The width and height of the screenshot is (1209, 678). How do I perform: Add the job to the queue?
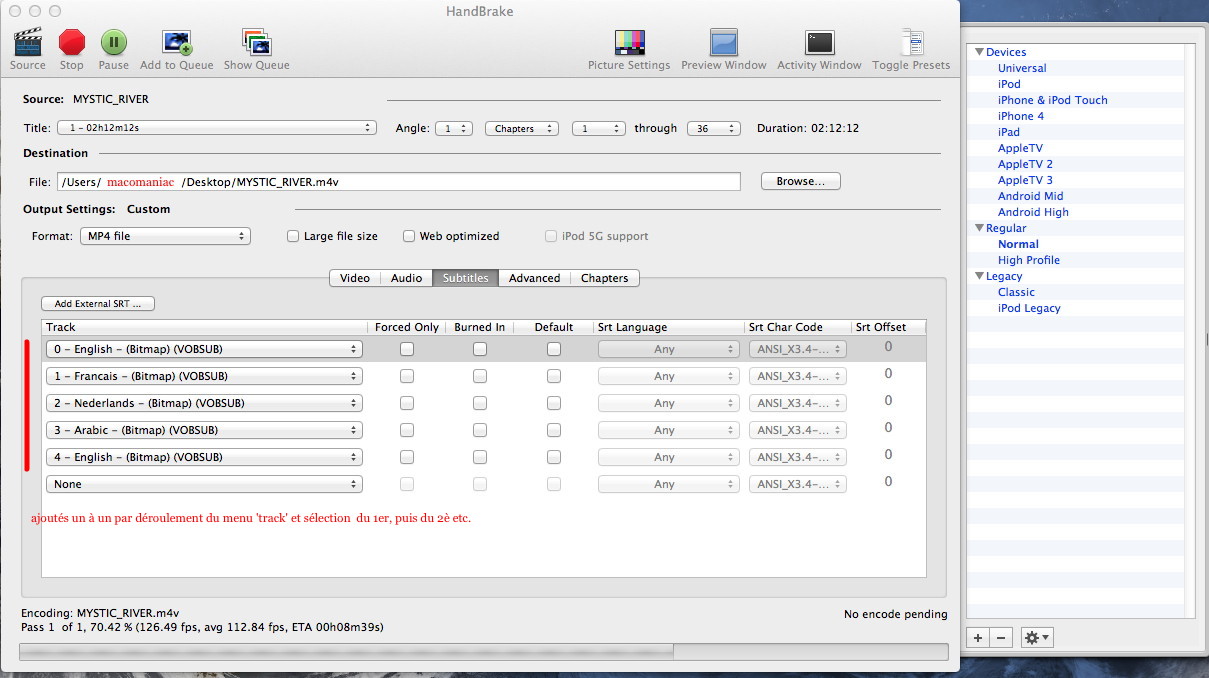177,49
